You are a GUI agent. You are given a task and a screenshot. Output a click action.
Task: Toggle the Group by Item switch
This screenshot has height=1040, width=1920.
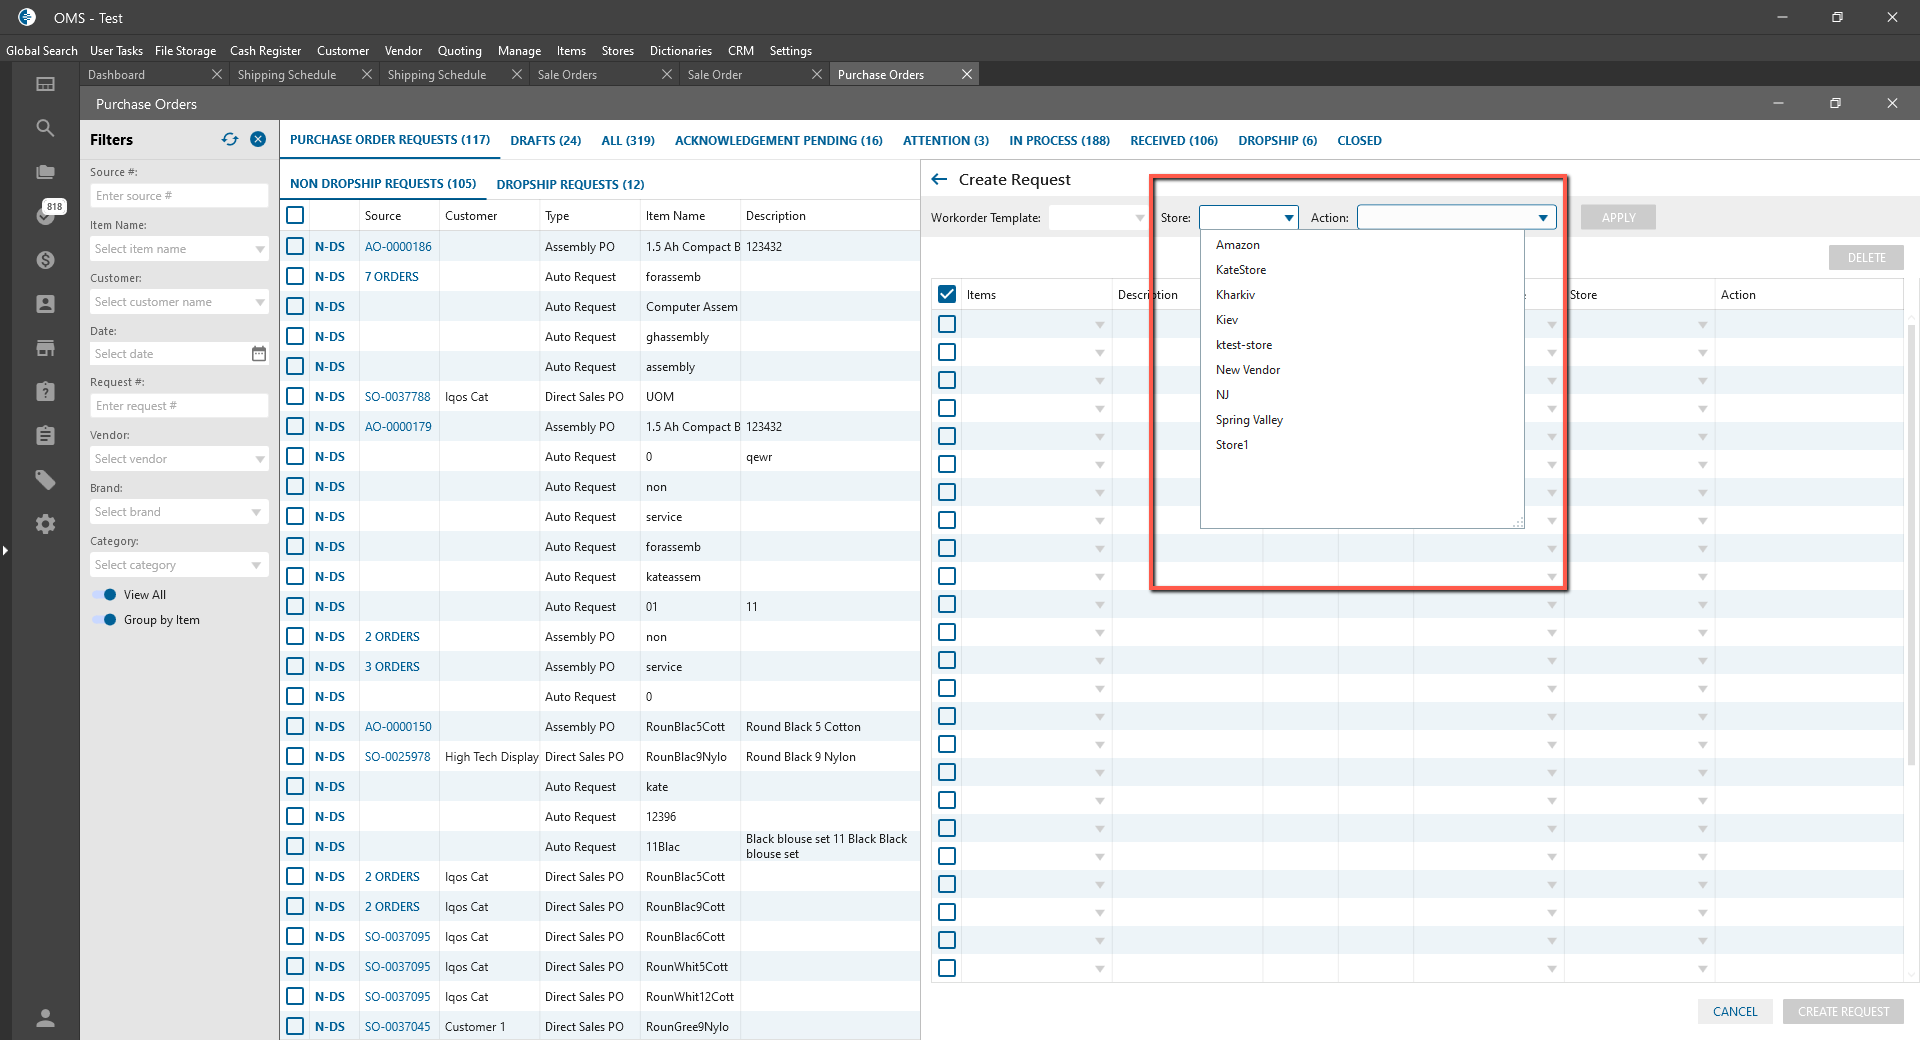pyautogui.click(x=104, y=620)
